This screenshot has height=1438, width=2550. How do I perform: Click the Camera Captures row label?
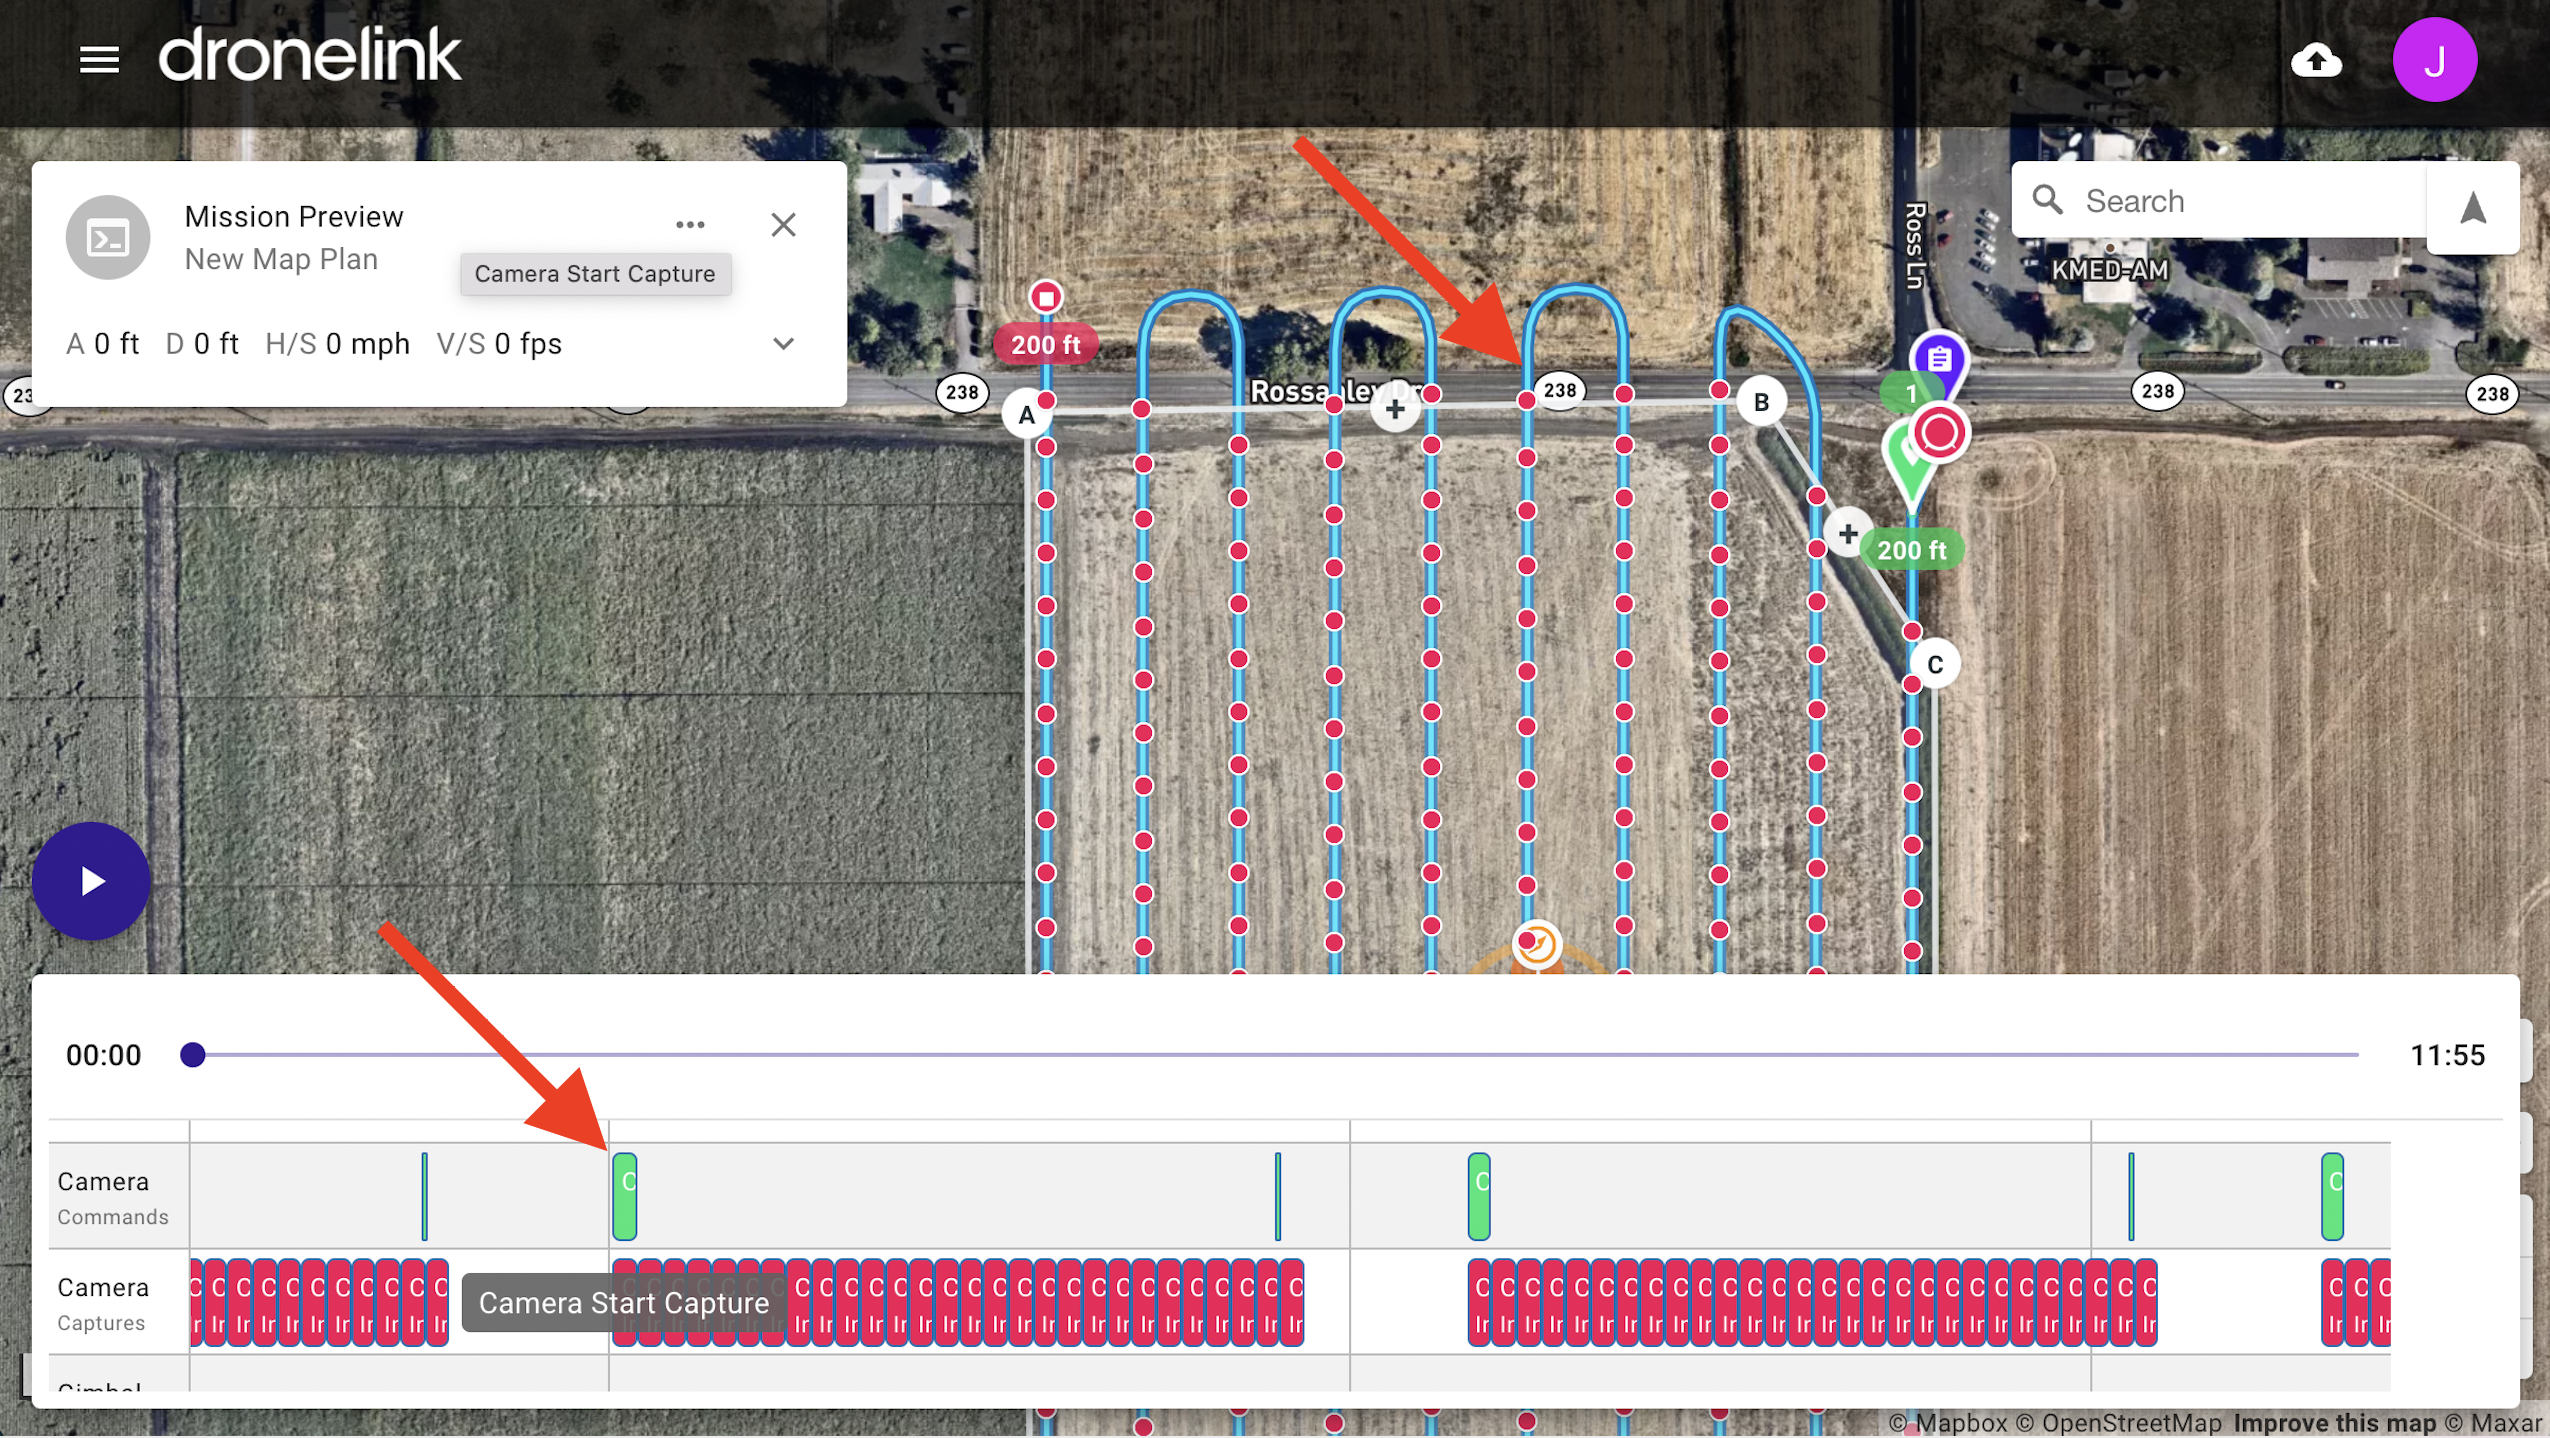click(103, 1303)
